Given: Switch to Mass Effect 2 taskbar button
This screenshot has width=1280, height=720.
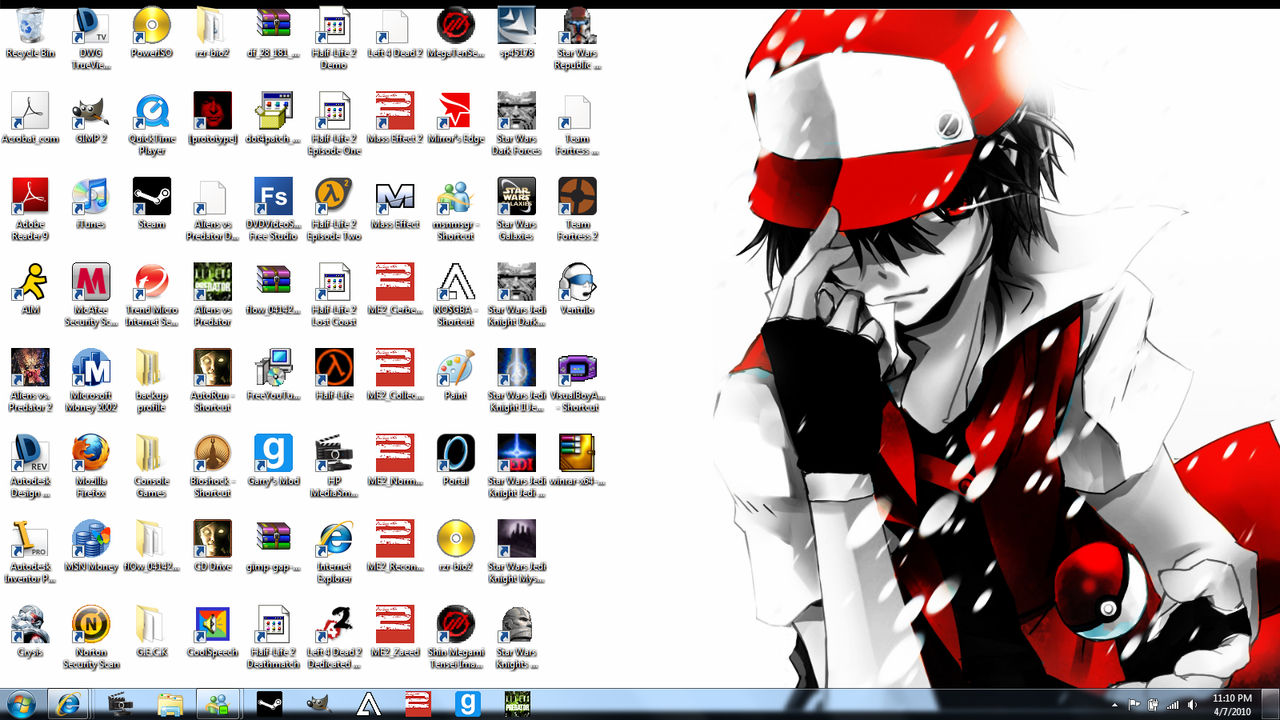Looking at the screenshot, I should (x=418, y=703).
